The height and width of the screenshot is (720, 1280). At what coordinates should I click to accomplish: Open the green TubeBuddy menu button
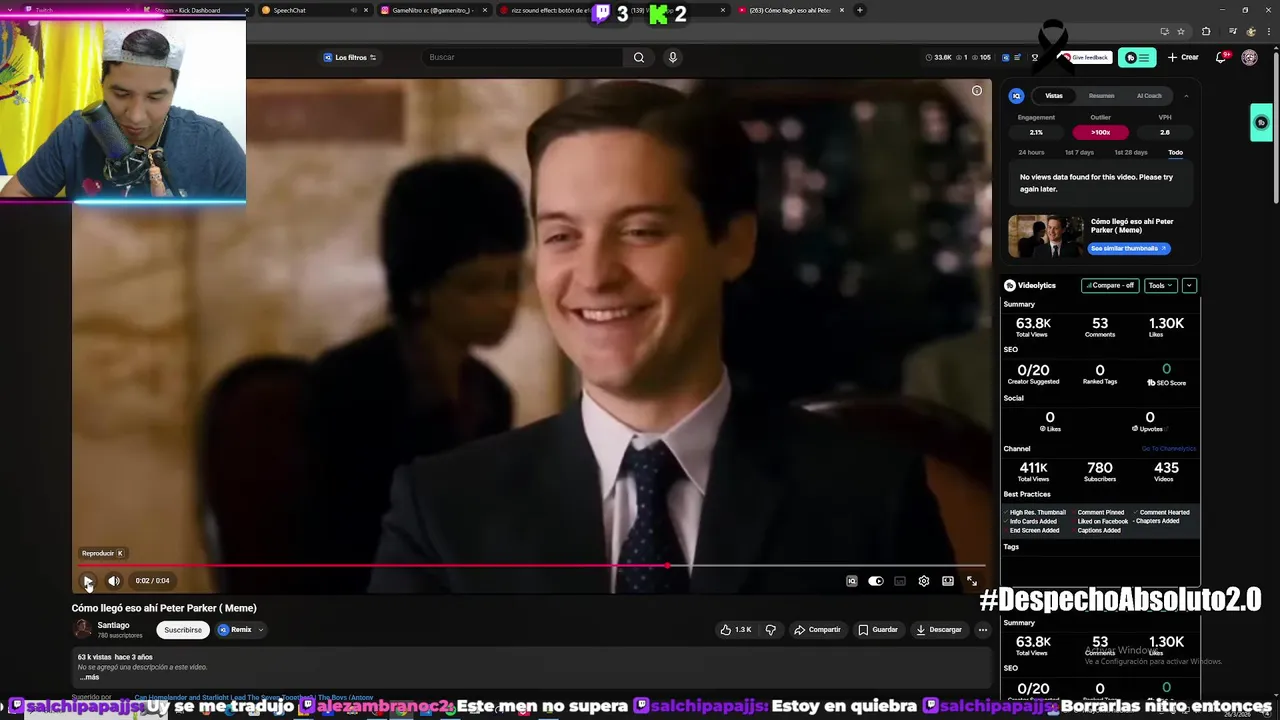1137,57
